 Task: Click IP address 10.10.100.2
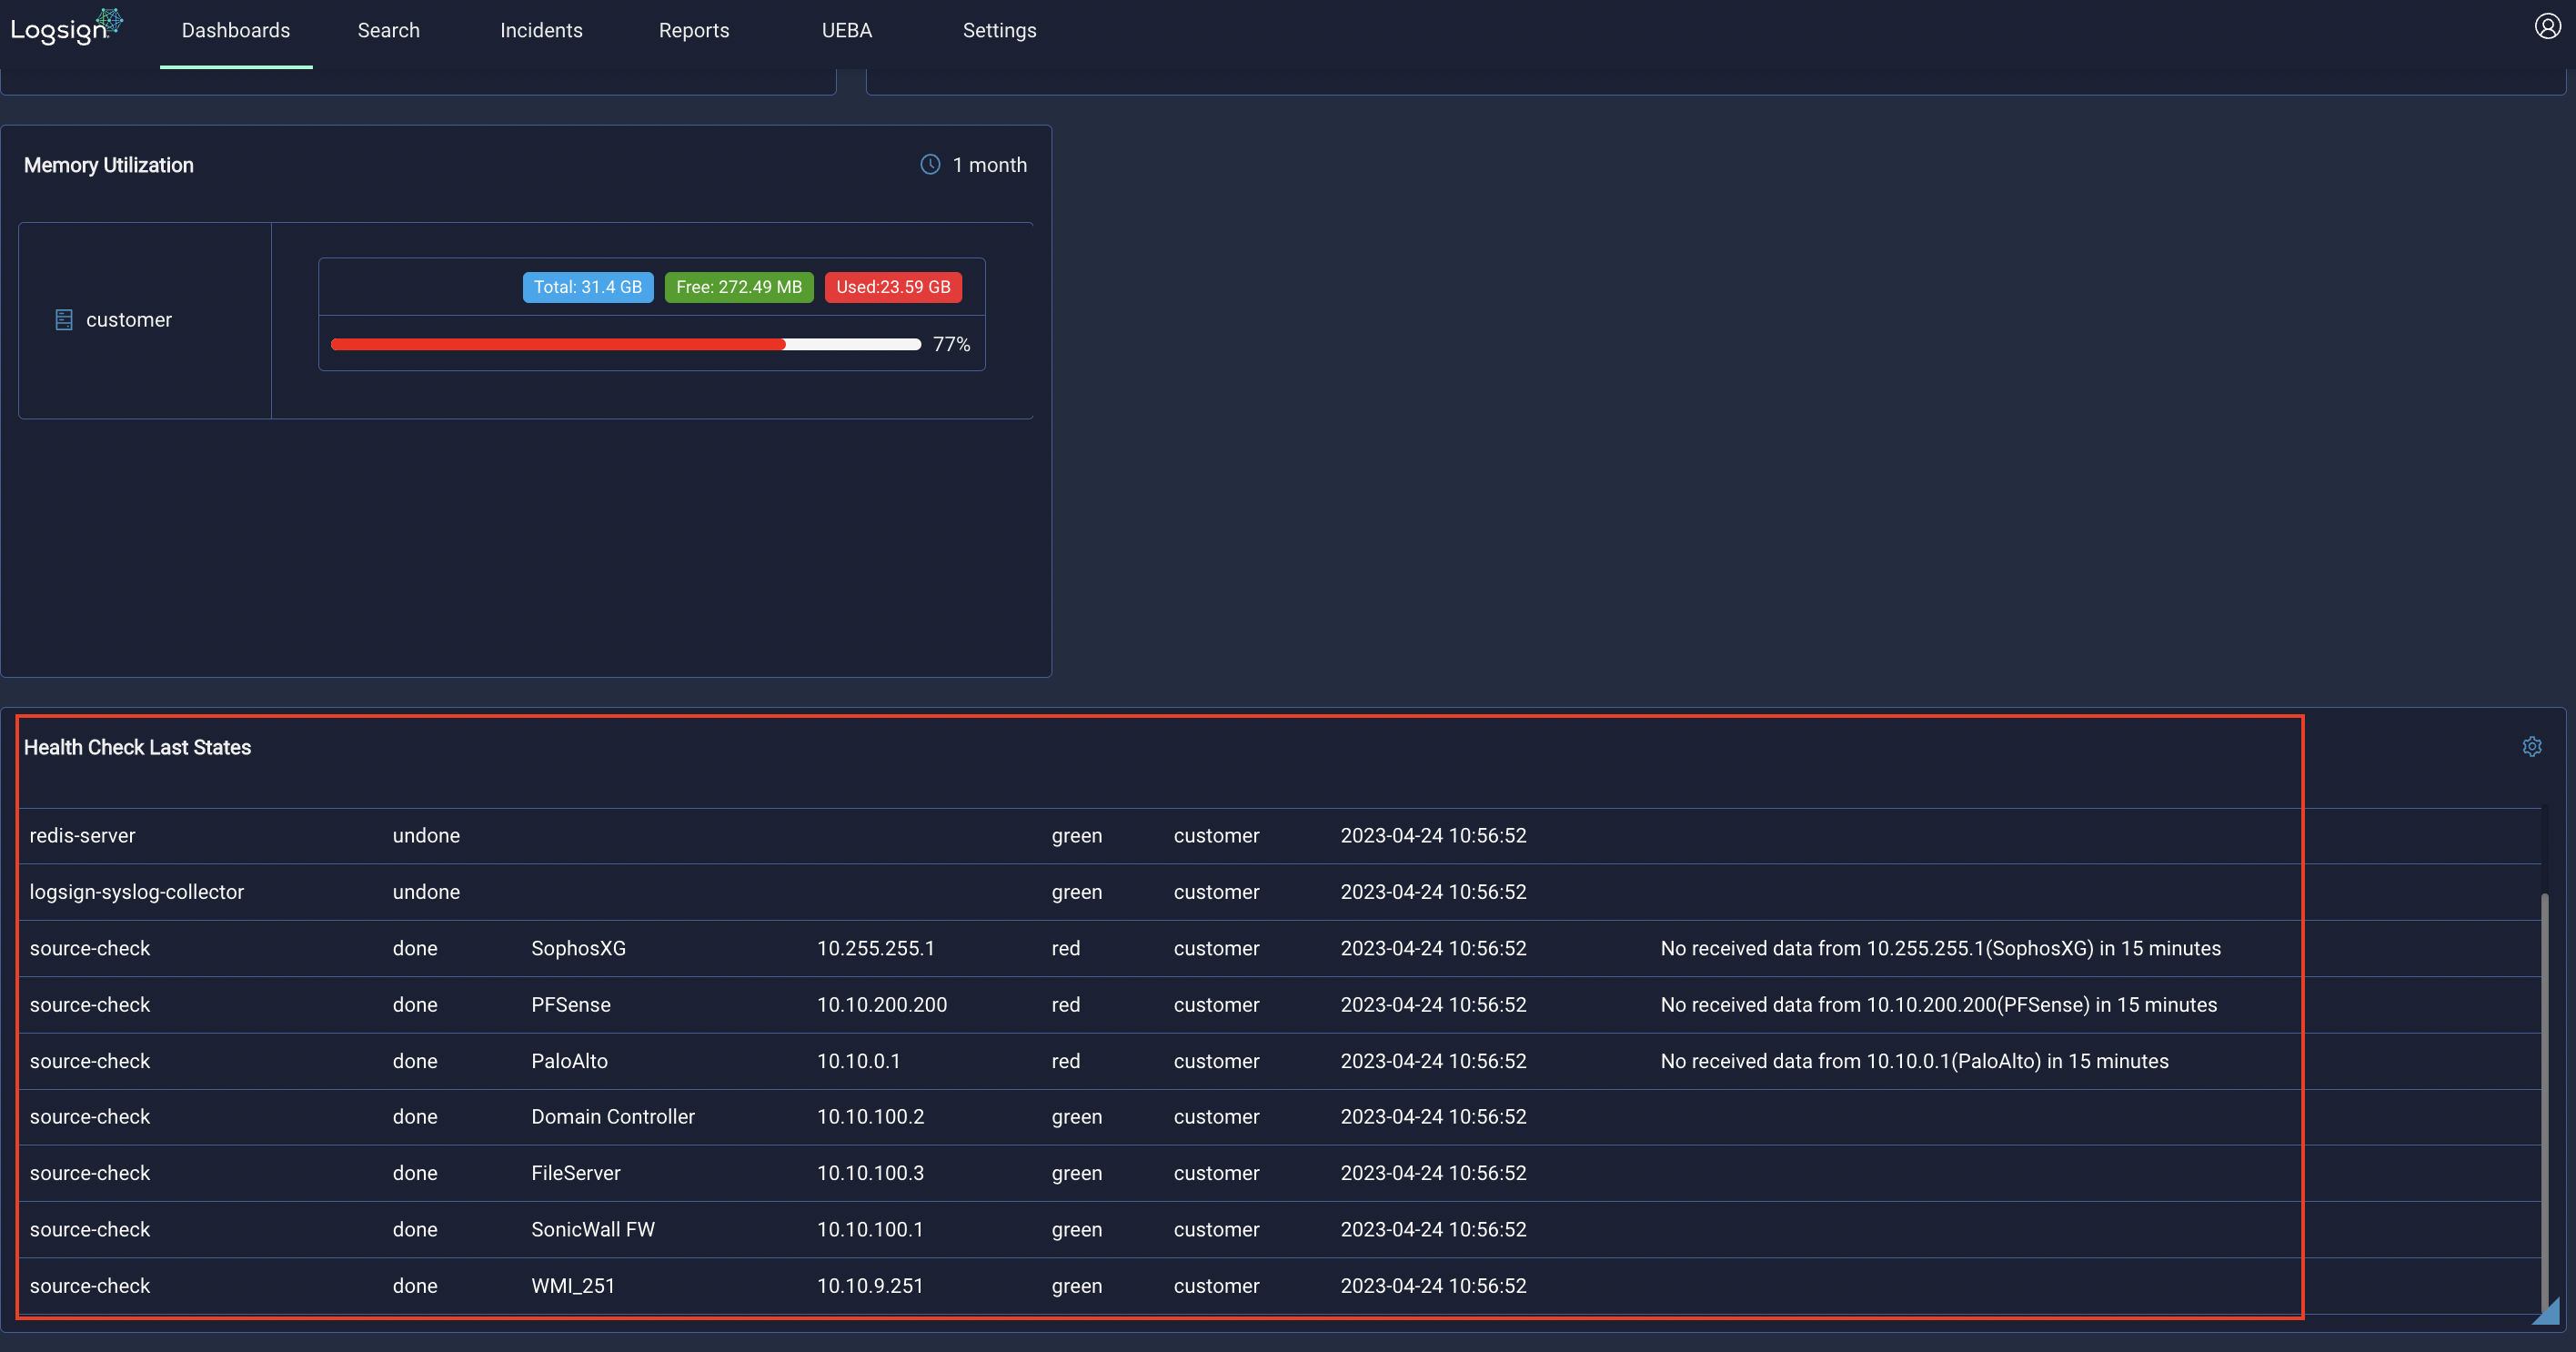point(870,1116)
